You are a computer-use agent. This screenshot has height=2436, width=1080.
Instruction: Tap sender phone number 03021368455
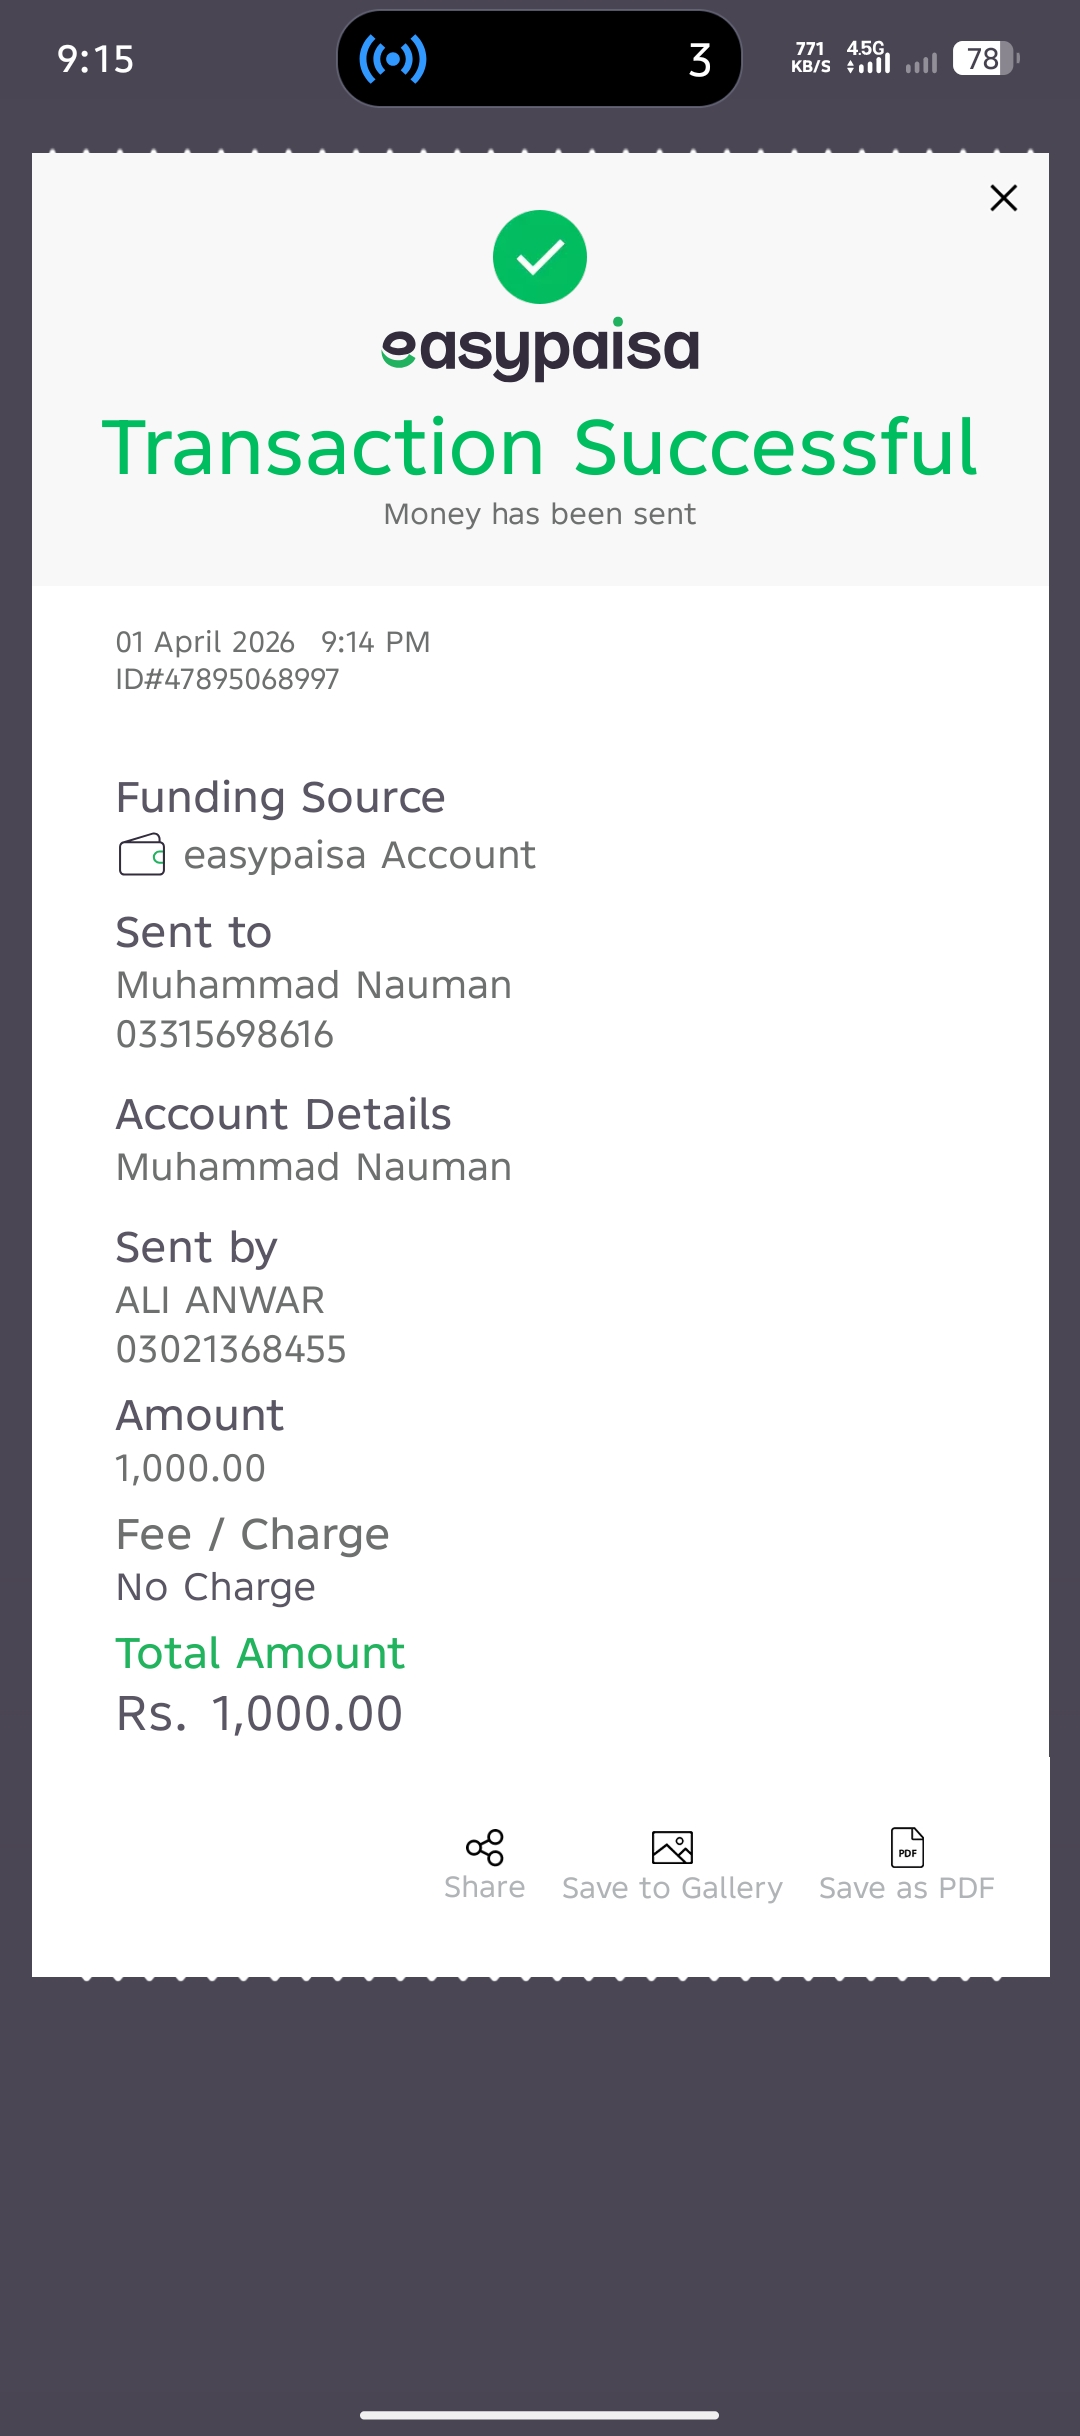tap(231, 1350)
